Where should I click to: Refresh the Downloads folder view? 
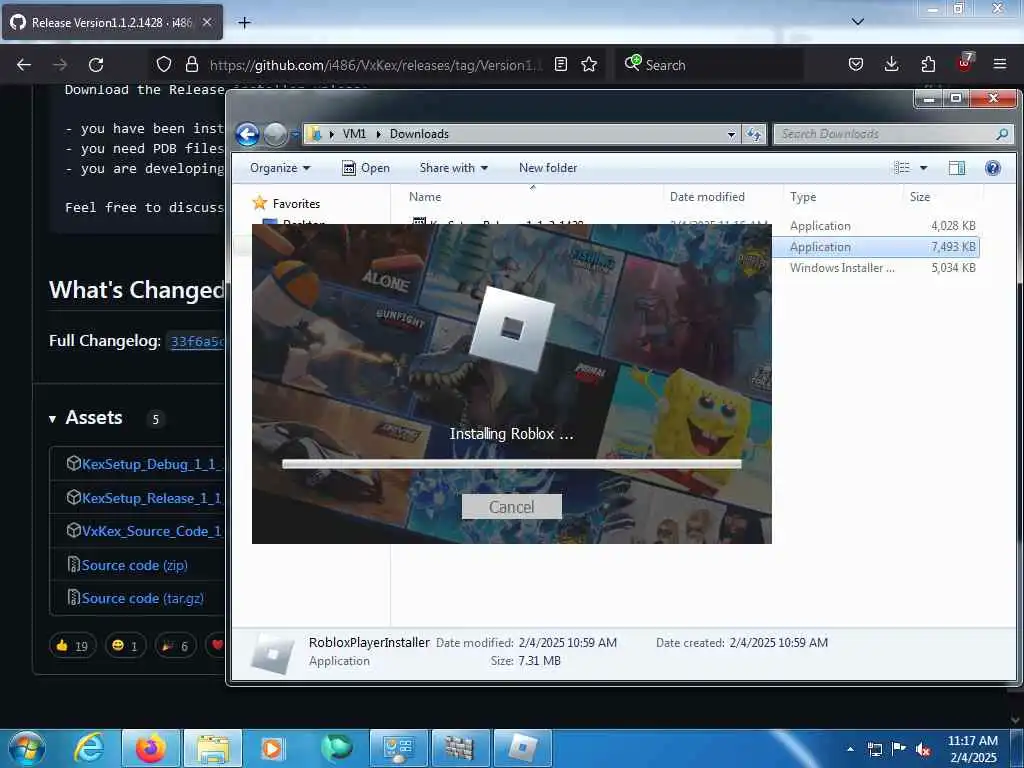(x=754, y=134)
